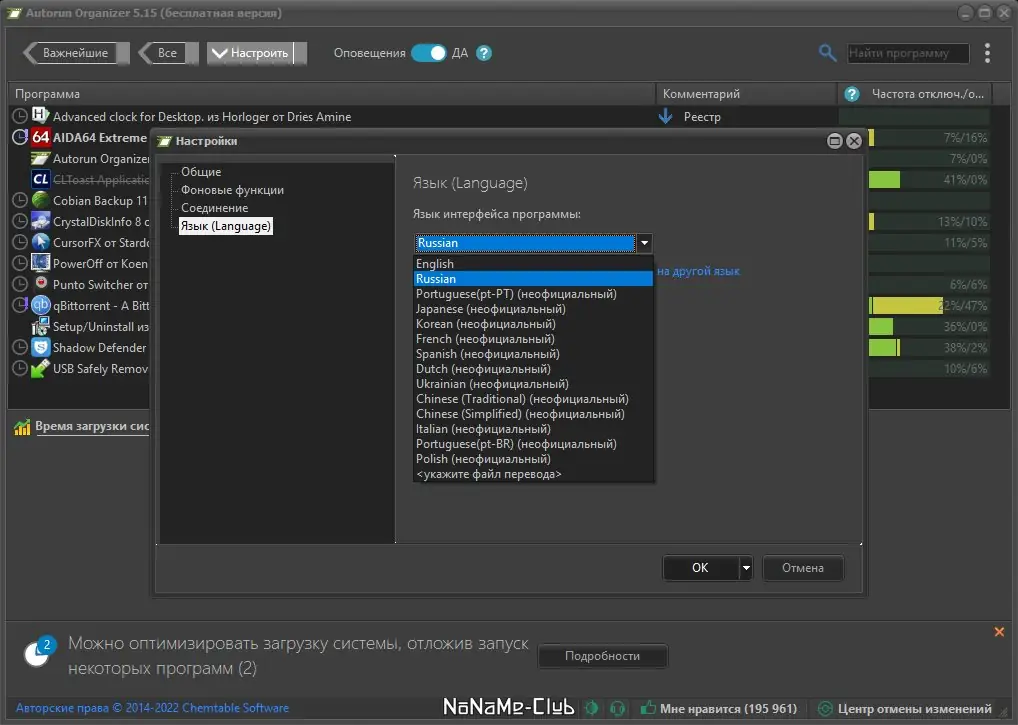Click the help icon next to Оповещения
Screen dimensions: 1018x725
click(x=484, y=53)
